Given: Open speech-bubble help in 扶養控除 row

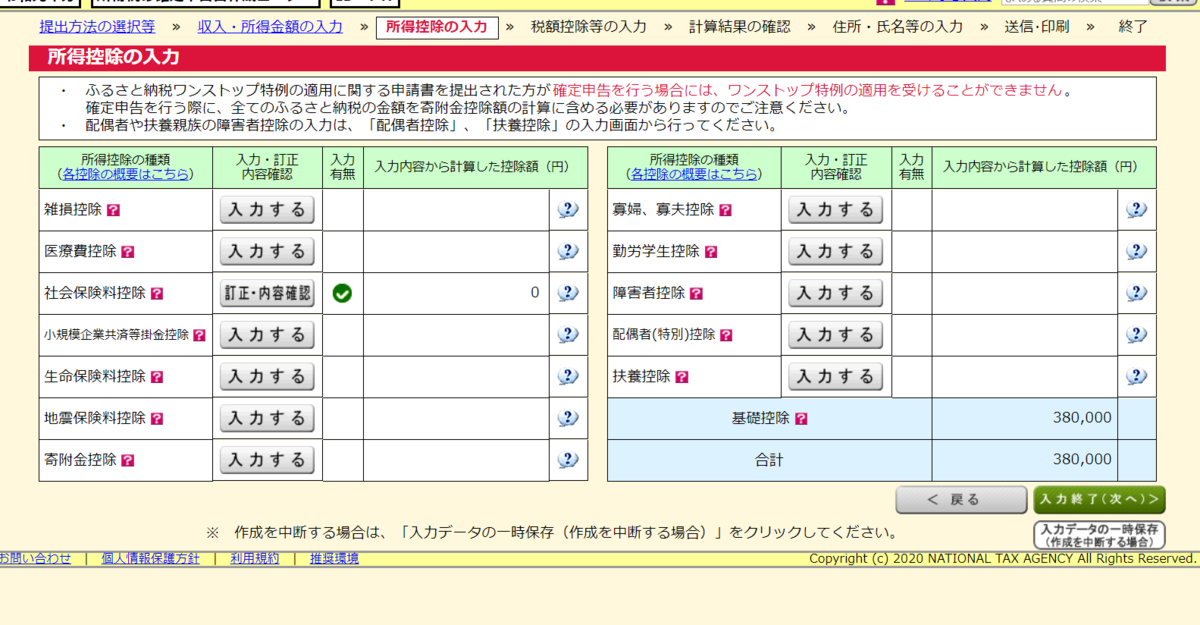Looking at the screenshot, I should pos(1136,377).
